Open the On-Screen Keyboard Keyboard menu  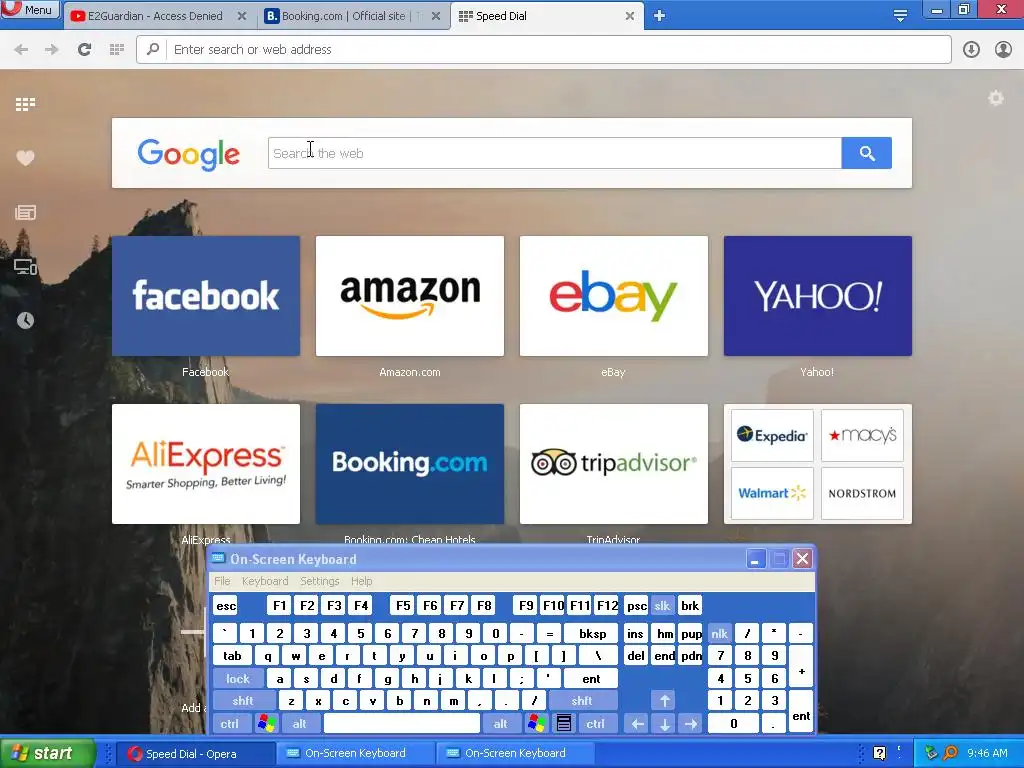[264, 581]
